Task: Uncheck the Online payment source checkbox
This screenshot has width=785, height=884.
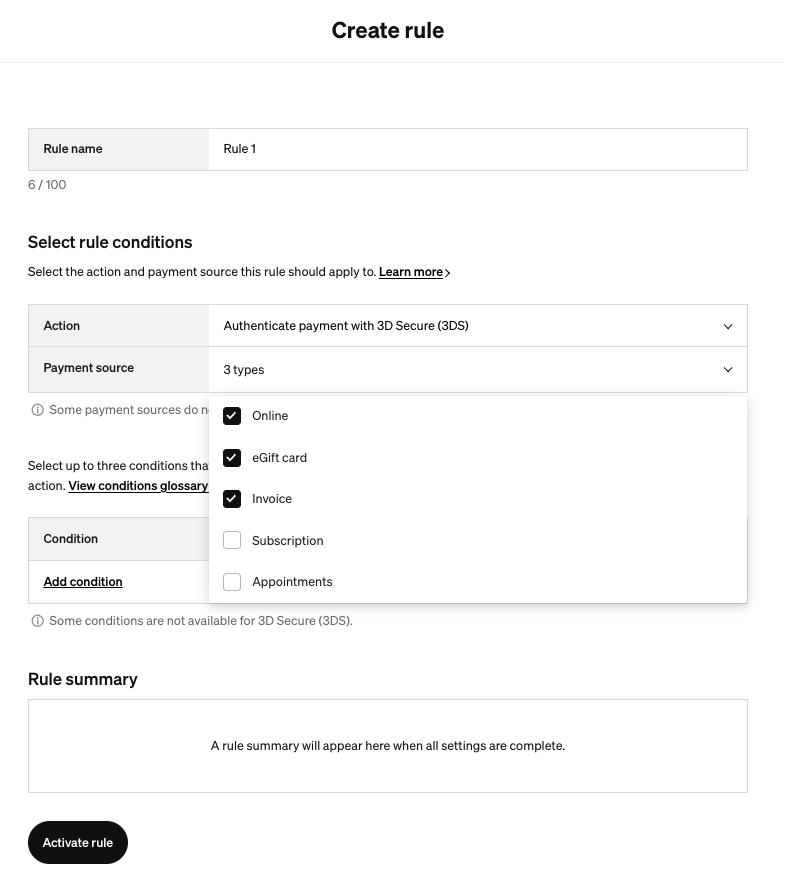Action: 232,416
